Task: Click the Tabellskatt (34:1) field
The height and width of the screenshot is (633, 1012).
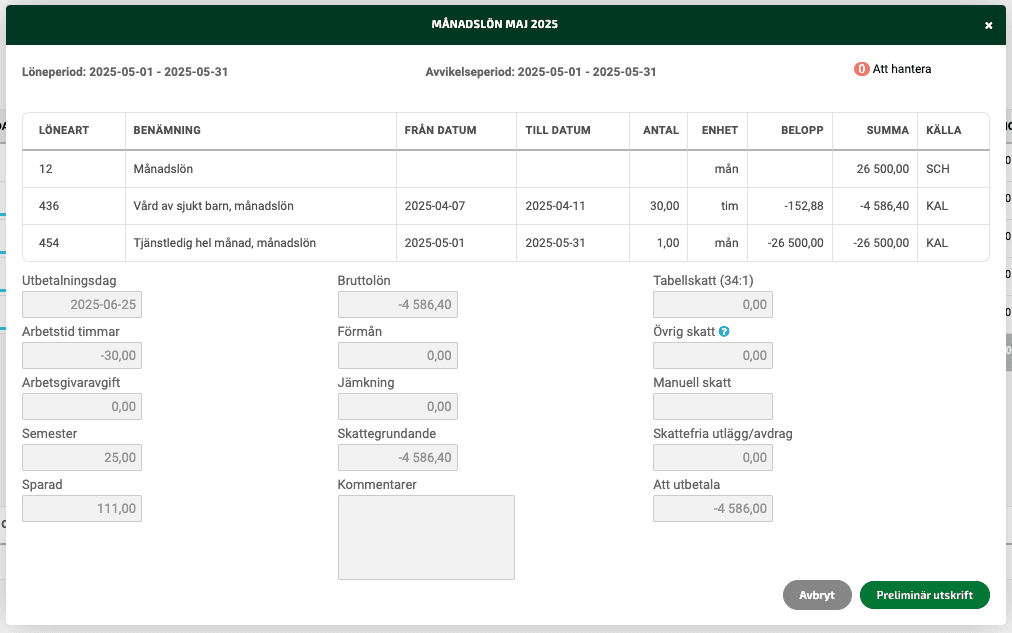Action: (713, 305)
